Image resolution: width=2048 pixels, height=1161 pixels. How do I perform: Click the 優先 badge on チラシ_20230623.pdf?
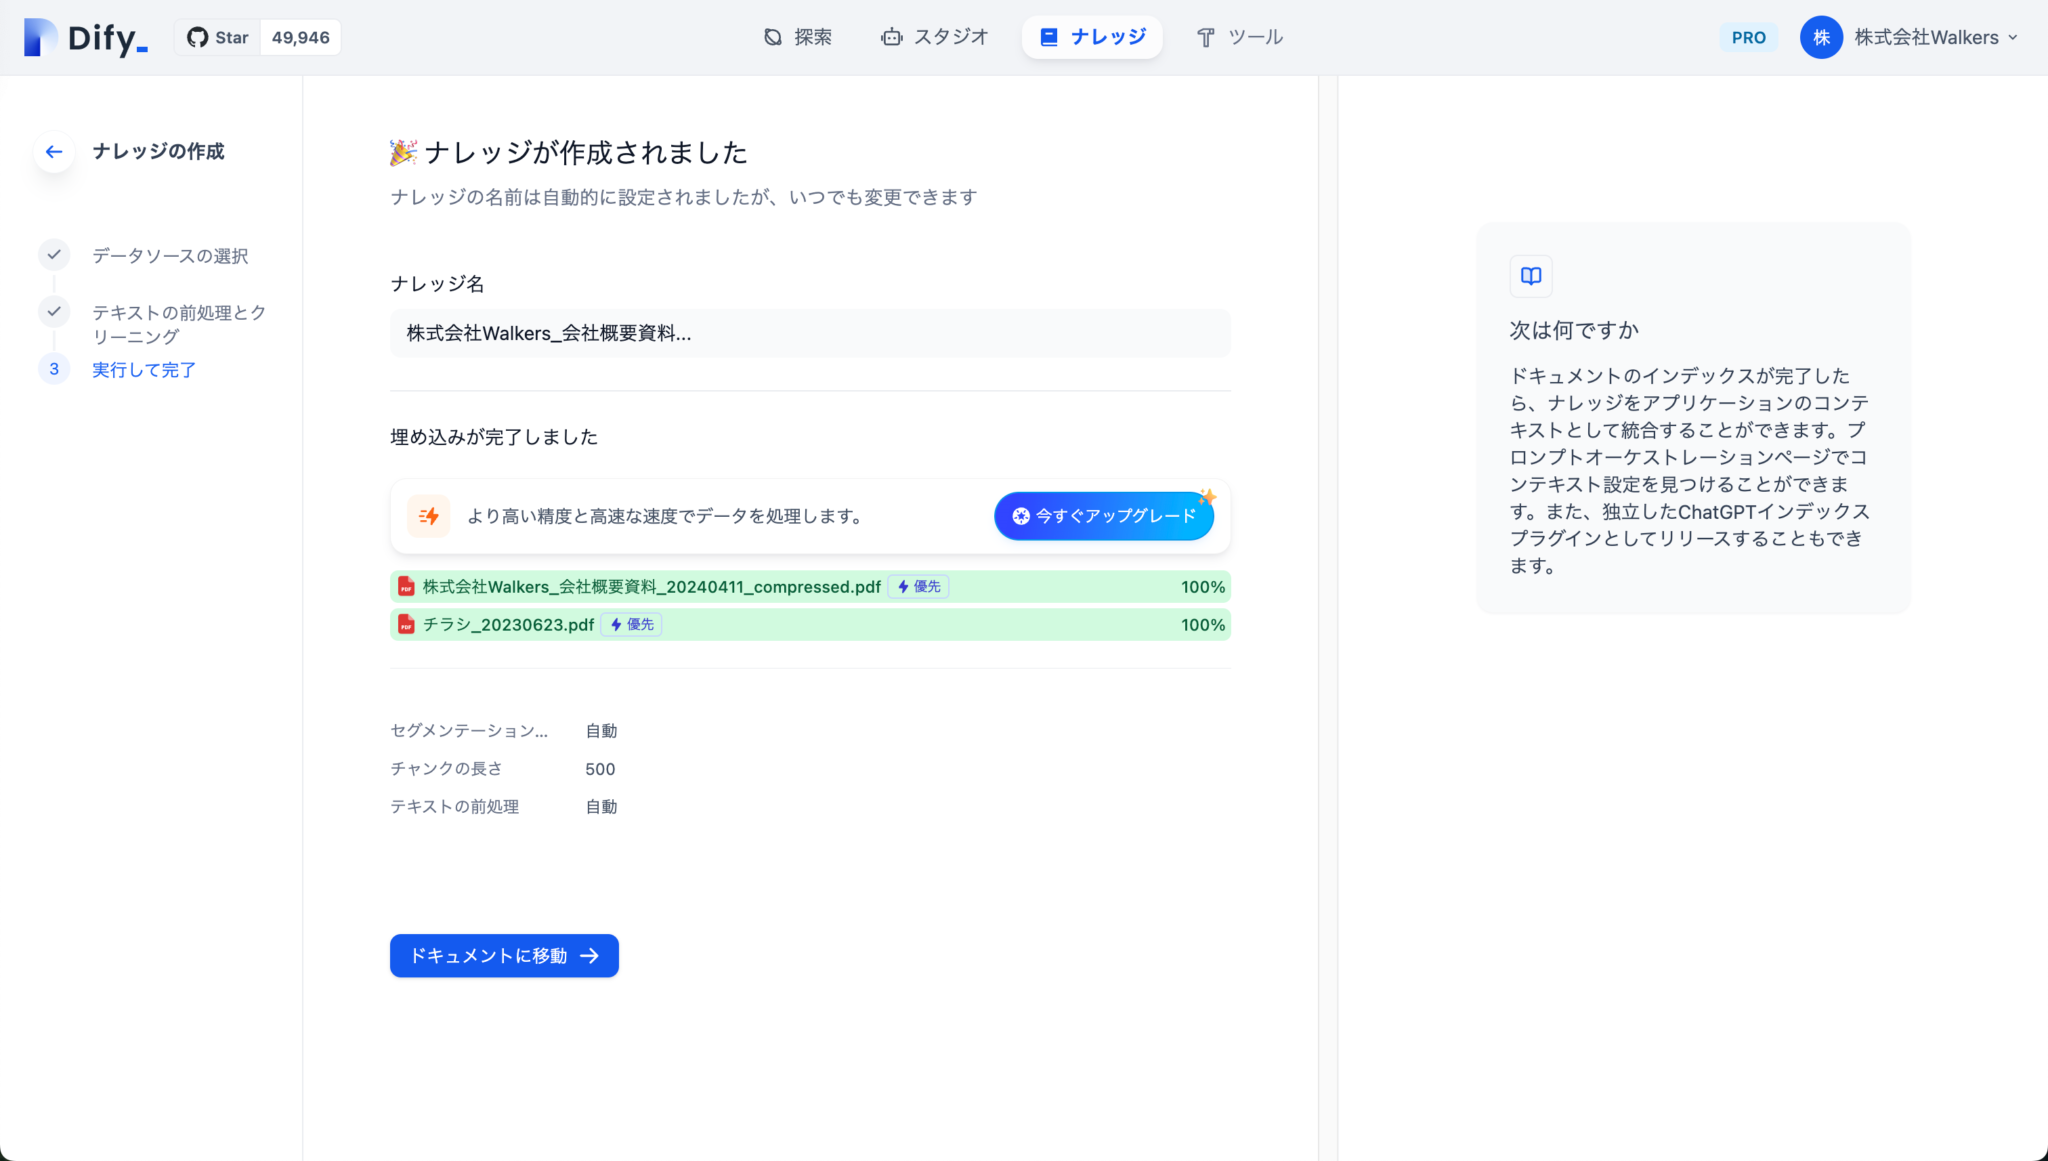[630, 624]
